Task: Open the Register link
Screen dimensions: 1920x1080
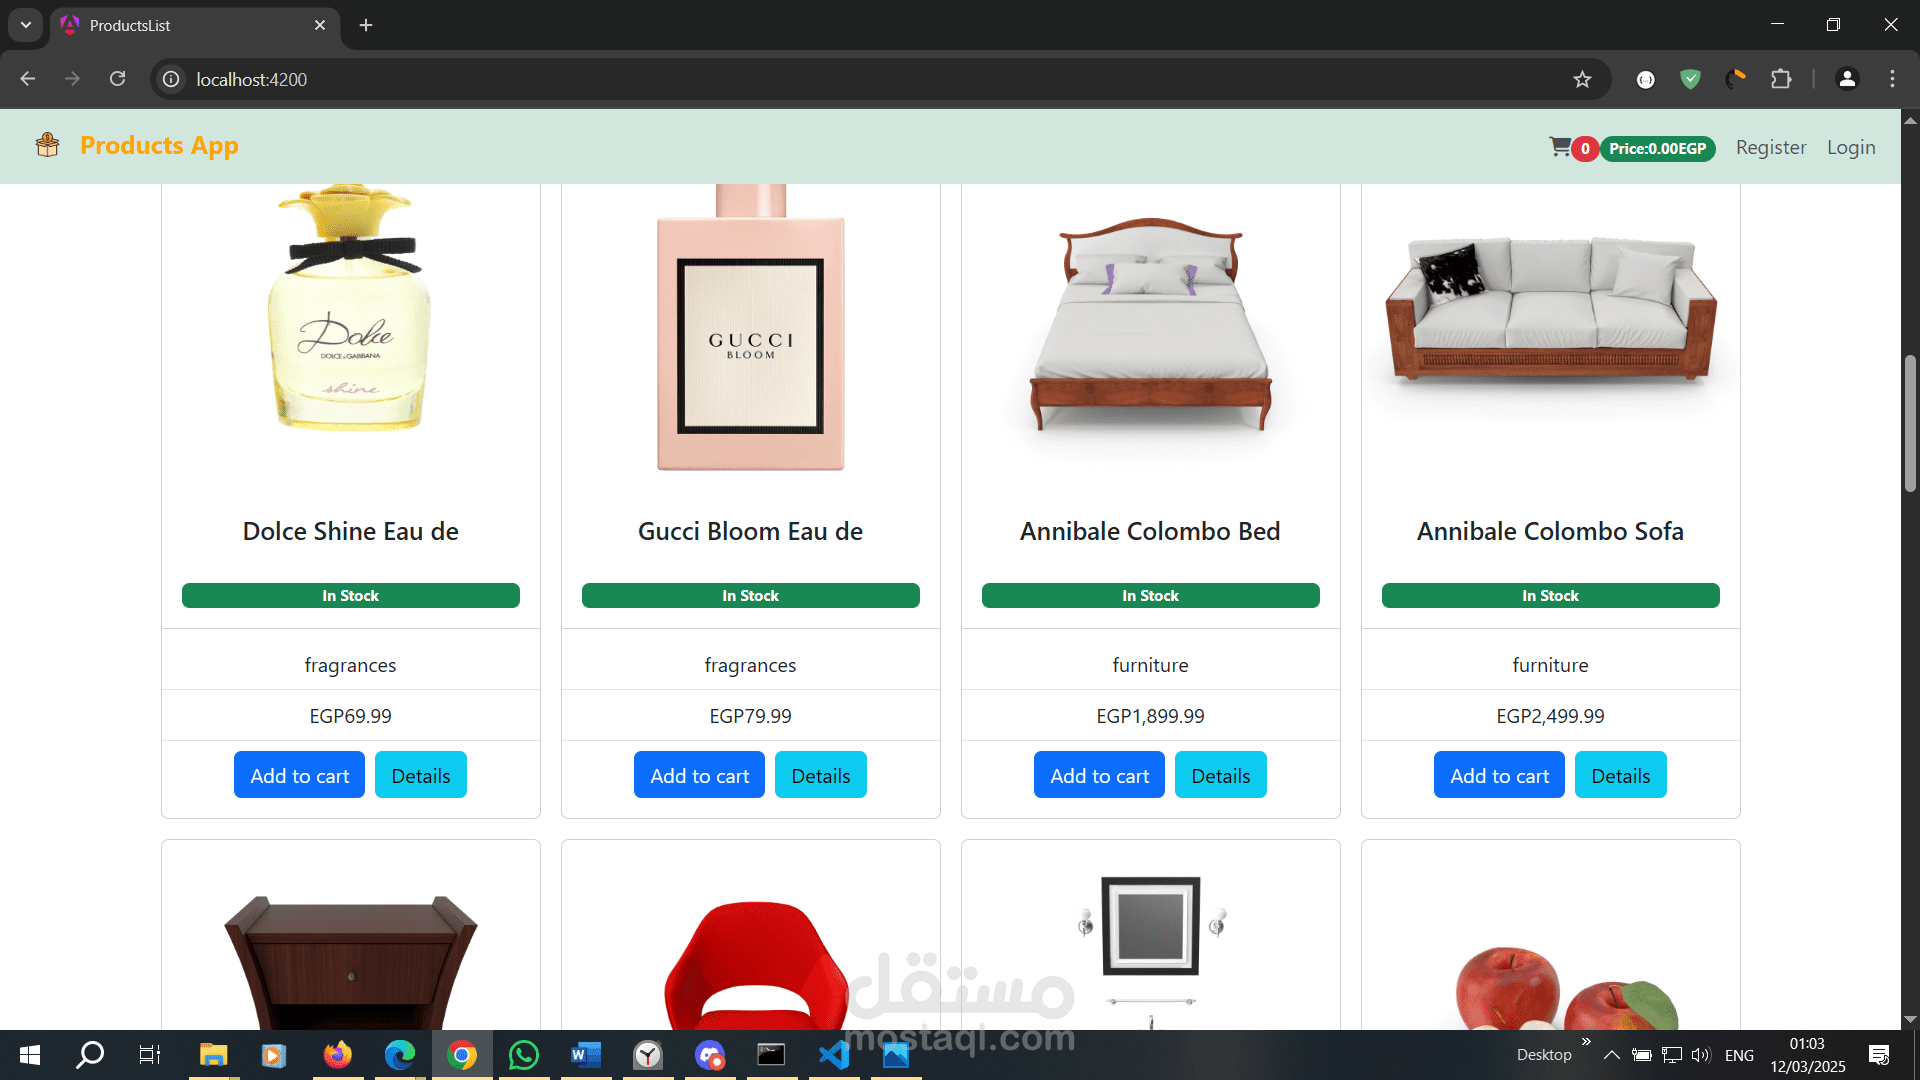Action: [x=1770, y=146]
